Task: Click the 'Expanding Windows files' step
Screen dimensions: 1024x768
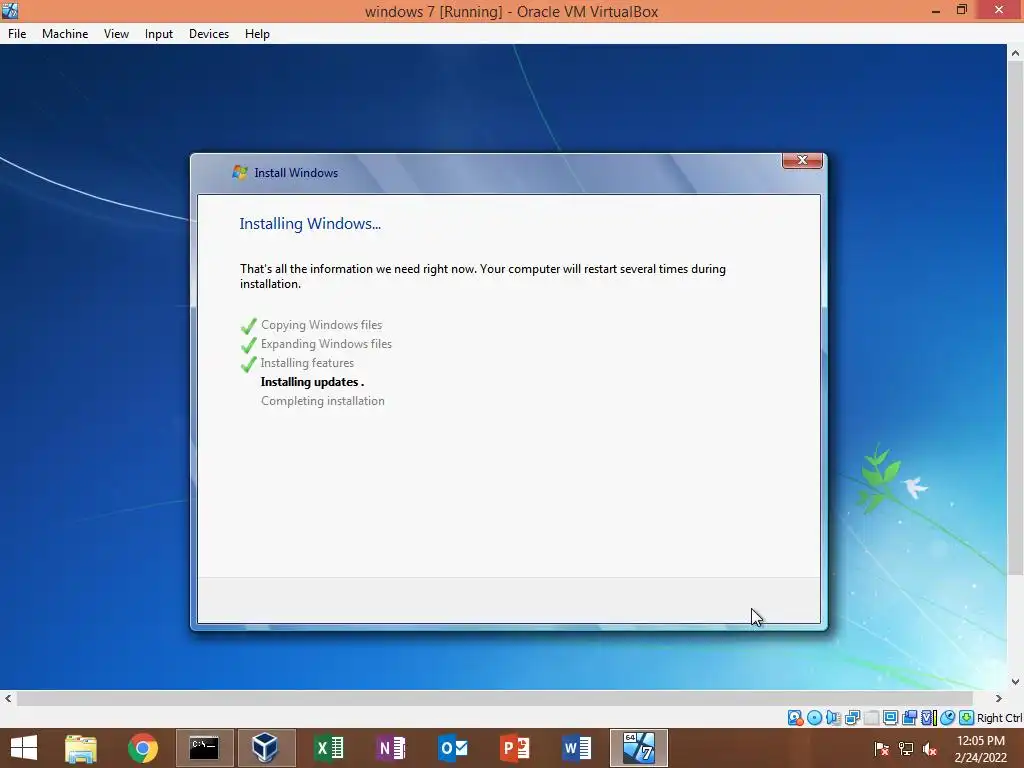Action: click(326, 344)
